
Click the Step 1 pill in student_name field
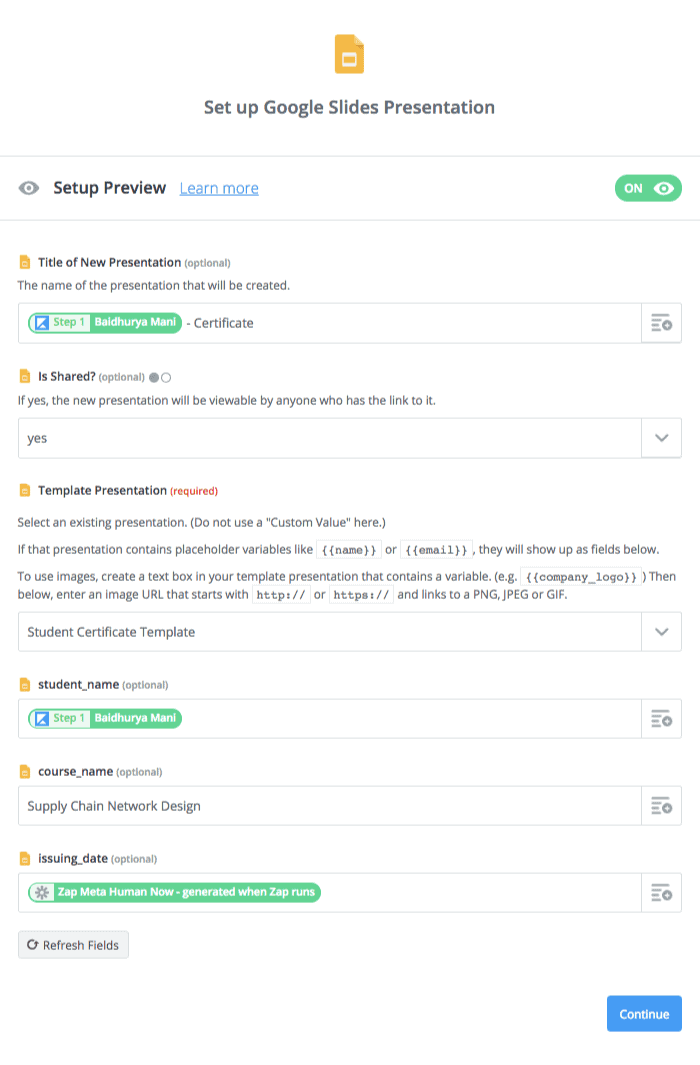pos(106,718)
